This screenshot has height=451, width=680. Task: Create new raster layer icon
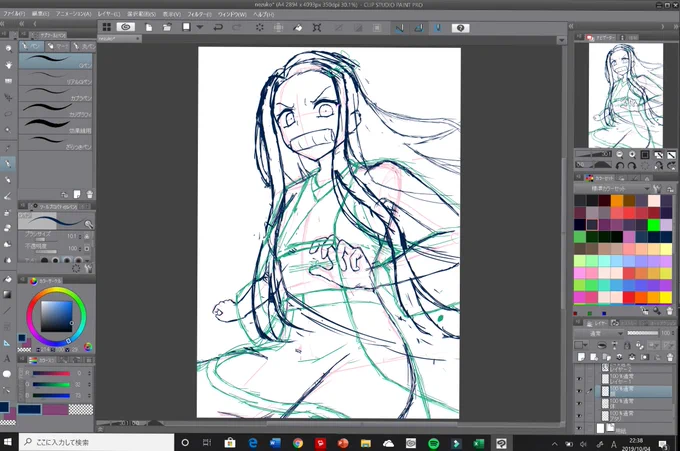coord(581,357)
